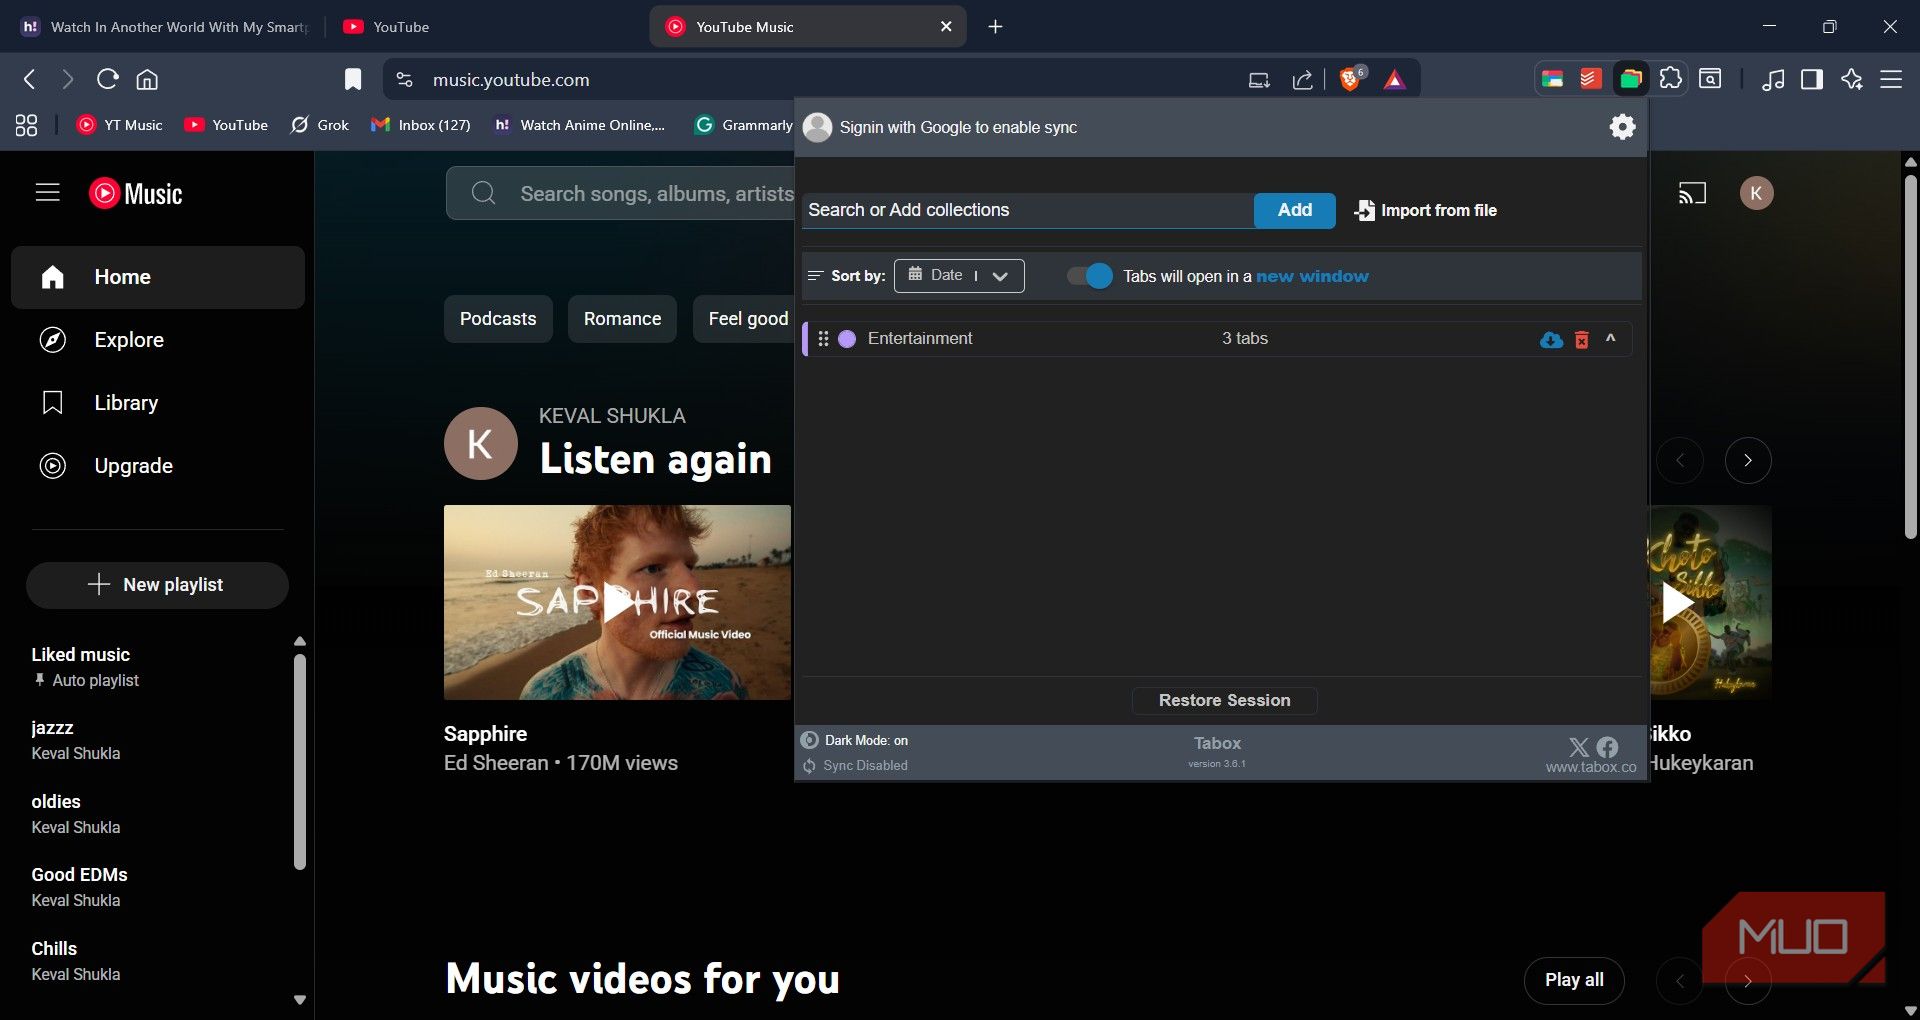This screenshot has height=1020, width=1920.
Task: Click Play all button
Action: click(1574, 980)
